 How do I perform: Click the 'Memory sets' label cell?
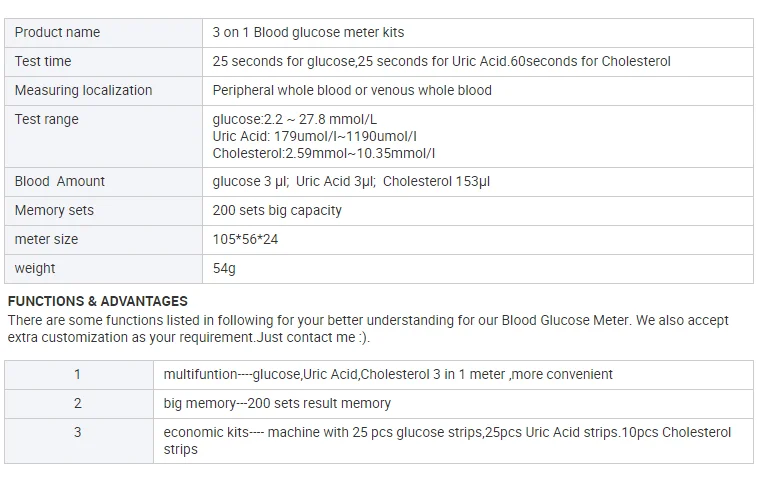(x=54, y=210)
